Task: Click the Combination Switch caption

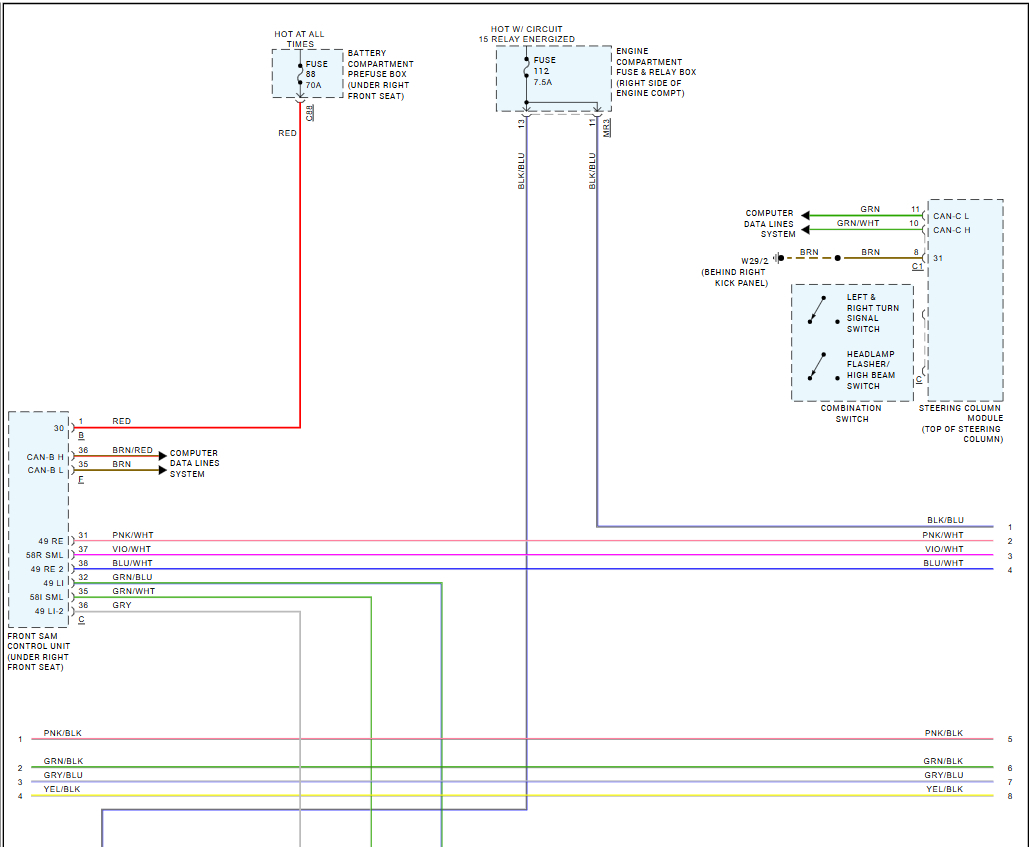Action: (x=851, y=413)
